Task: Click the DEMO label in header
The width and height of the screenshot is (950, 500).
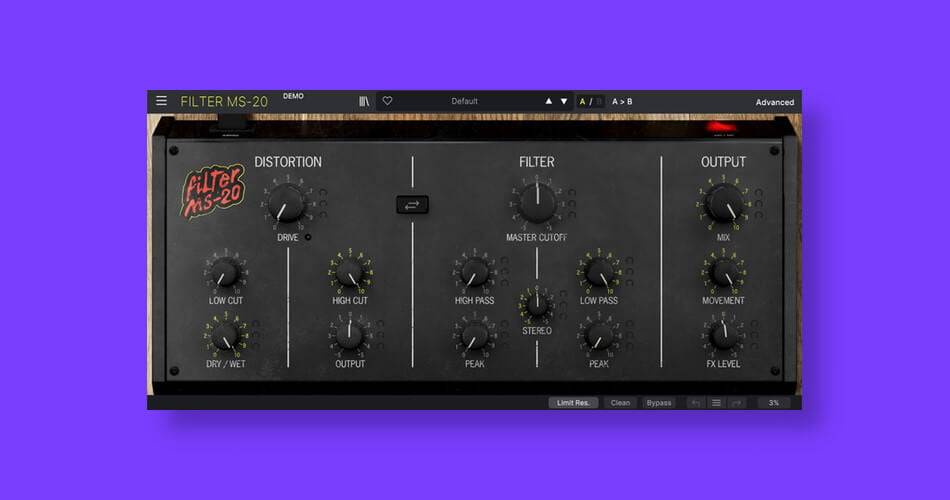Action: 293,96
